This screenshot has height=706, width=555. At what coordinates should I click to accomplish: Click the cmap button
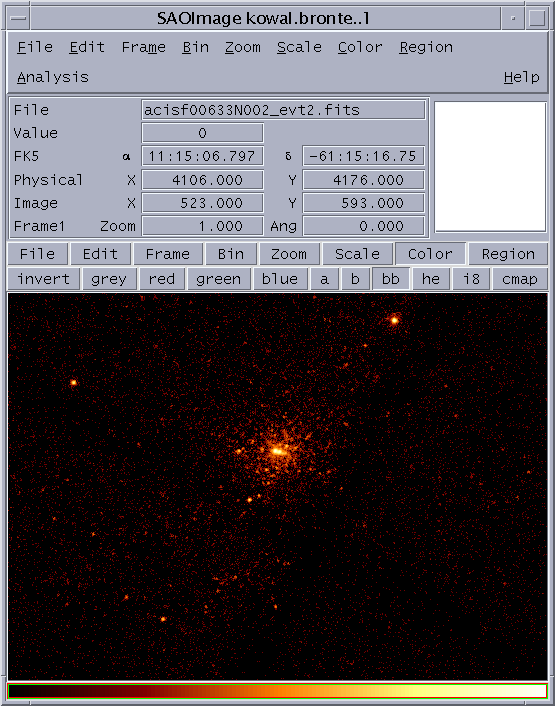click(x=520, y=279)
